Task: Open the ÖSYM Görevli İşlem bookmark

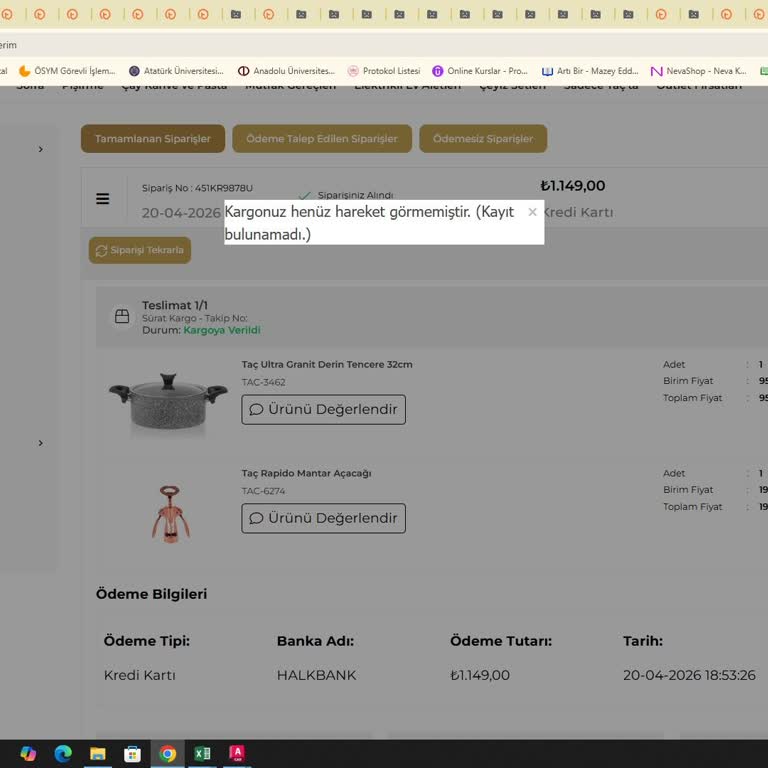Action: (67, 71)
